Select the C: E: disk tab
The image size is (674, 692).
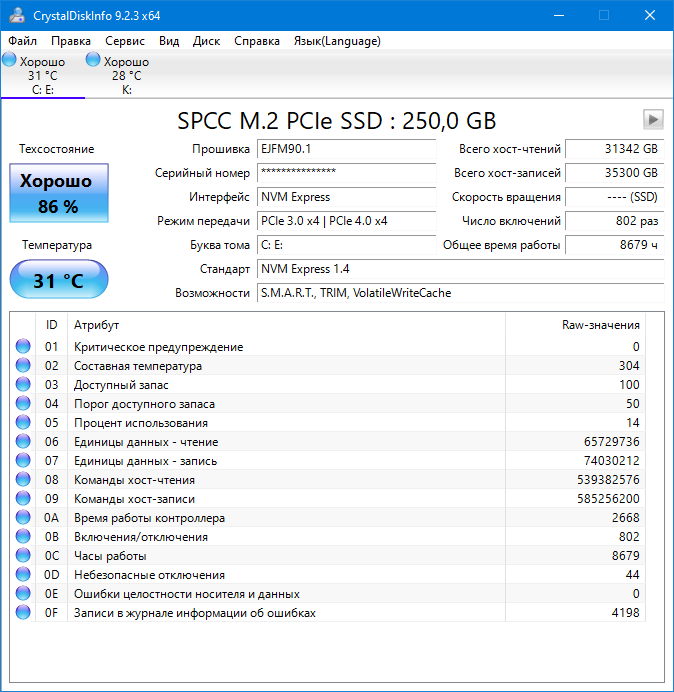(x=42, y=76)
